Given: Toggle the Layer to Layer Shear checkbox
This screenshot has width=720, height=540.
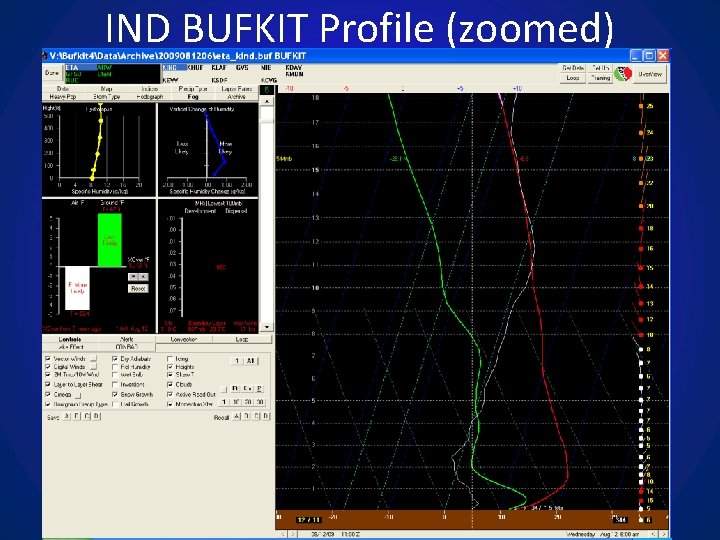Looking at the screenshot, I should tap(48, 384).
